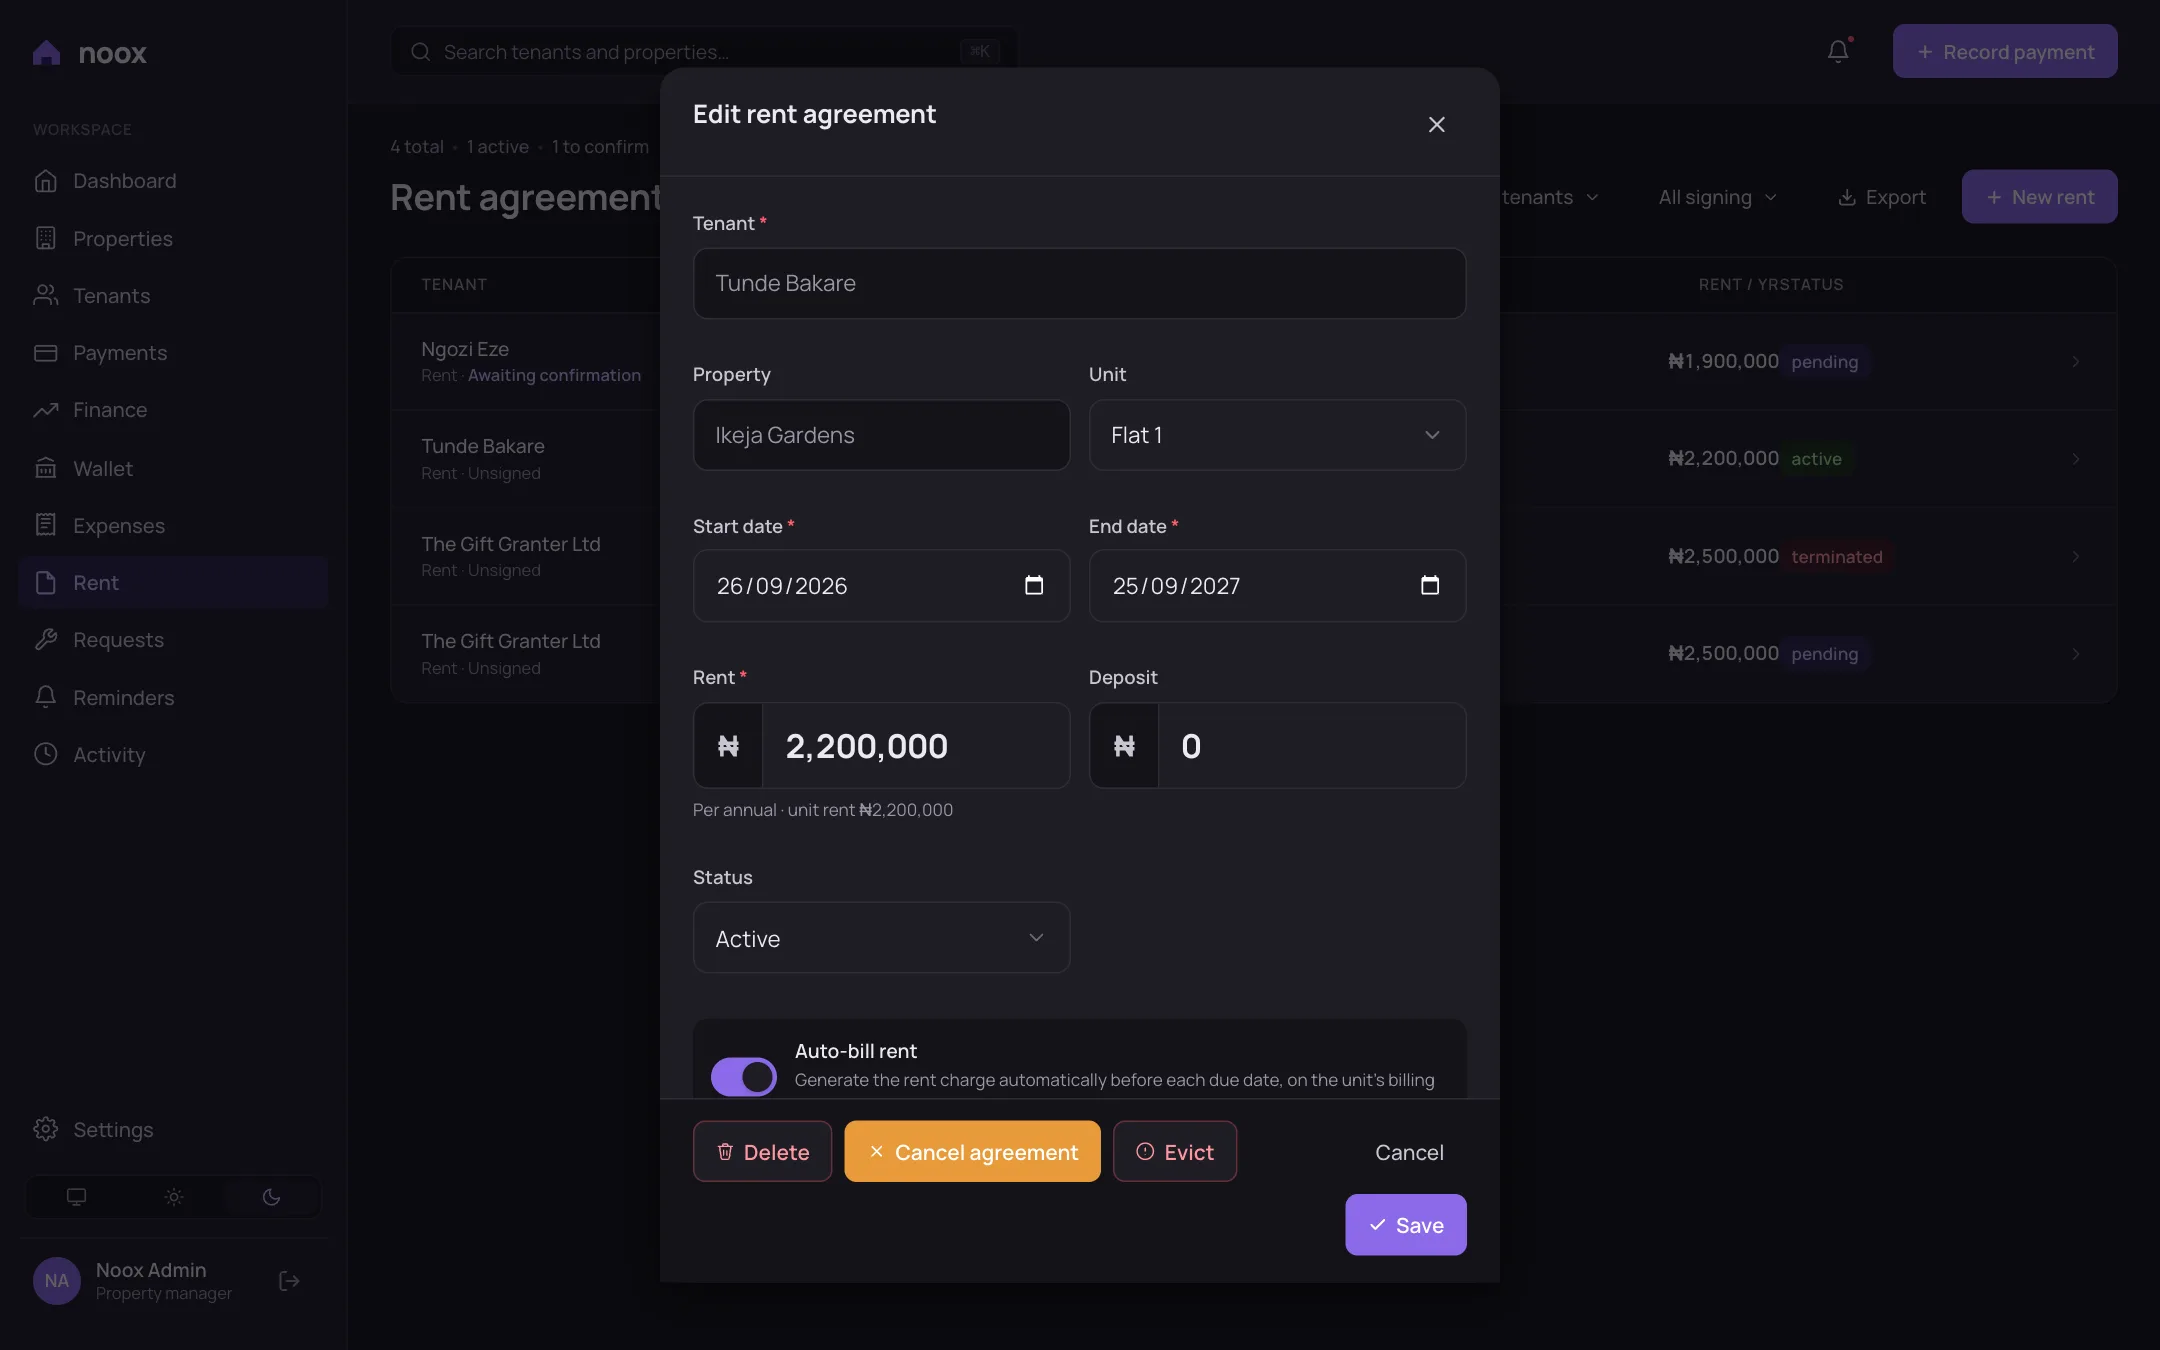The height and width of the screenshot is (1350, 2160).
Task: Click the NA user avatar
Action: point(57,1281)
